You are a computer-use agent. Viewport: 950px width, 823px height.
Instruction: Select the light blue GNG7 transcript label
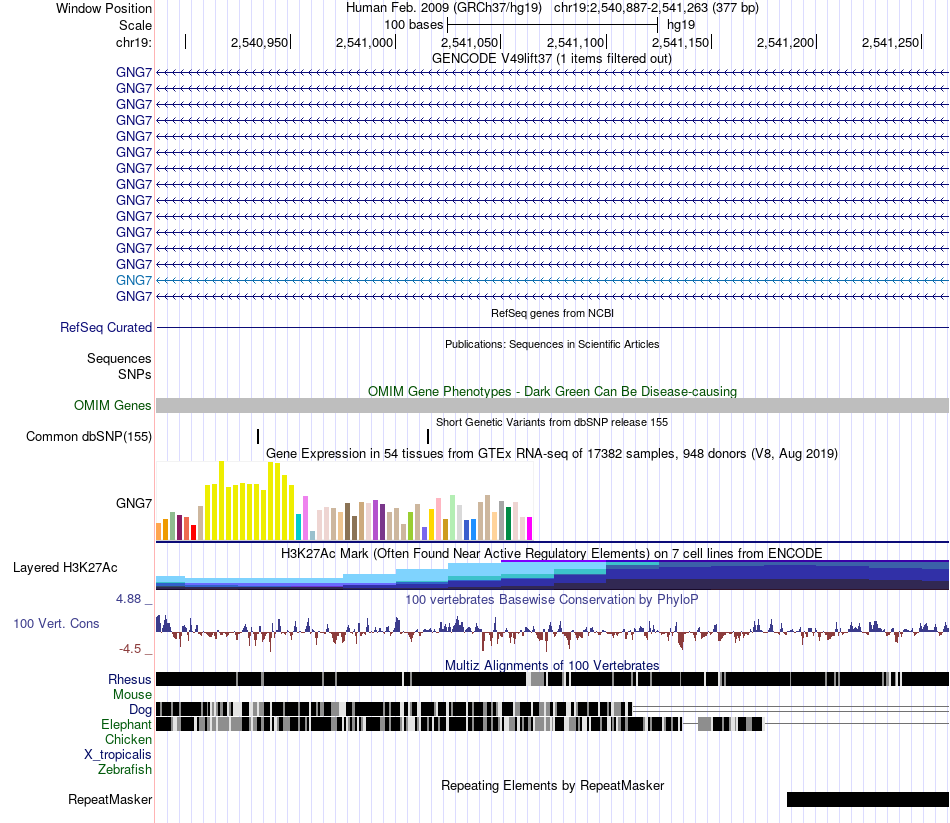pyautogui.click(x=134, y=281)
